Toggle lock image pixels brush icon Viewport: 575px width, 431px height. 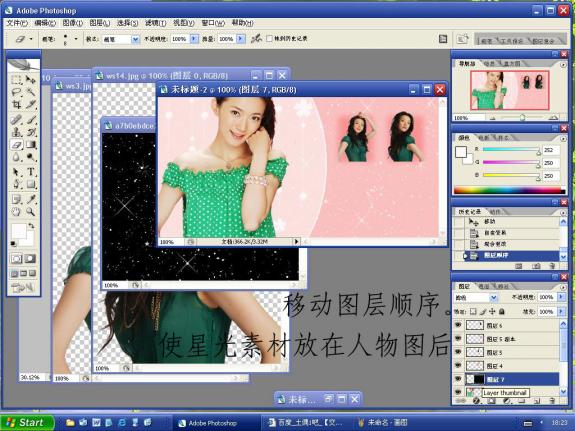[x=483, y=311]
